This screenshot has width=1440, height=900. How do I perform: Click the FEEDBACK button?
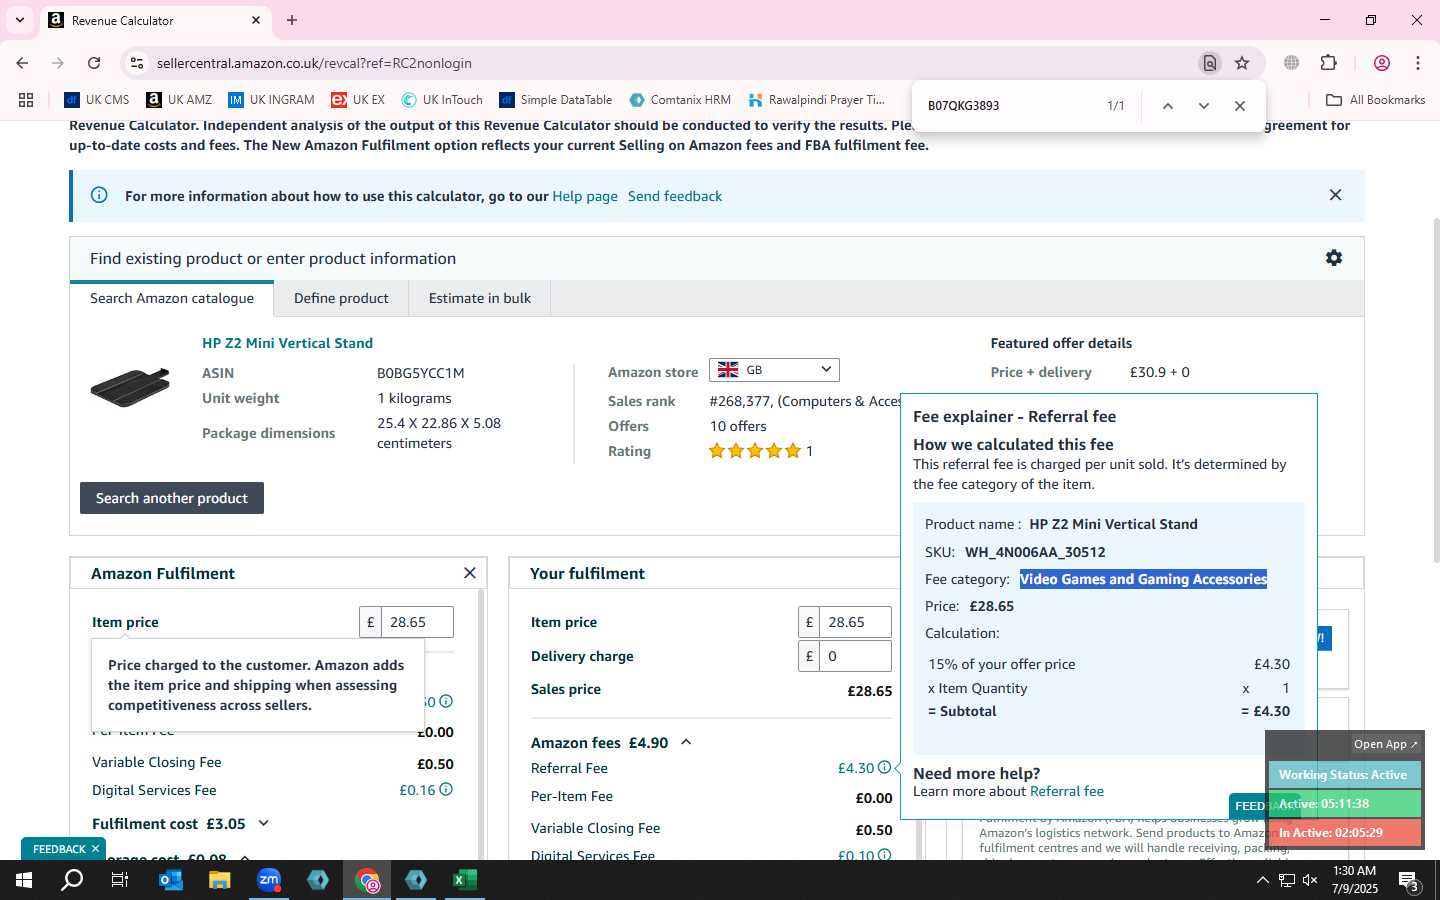[x=59, y=849]
